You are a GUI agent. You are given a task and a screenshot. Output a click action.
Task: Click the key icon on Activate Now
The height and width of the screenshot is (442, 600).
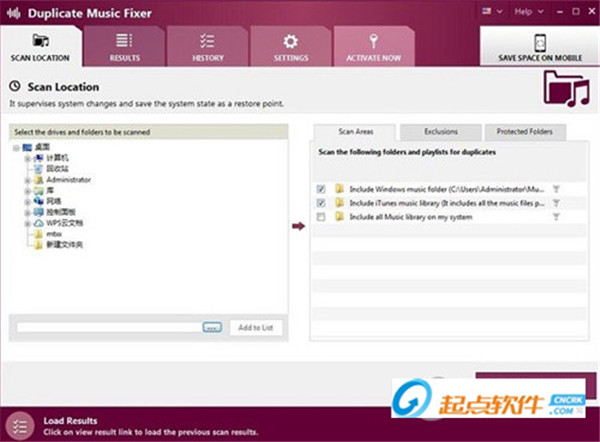point(374,41)
